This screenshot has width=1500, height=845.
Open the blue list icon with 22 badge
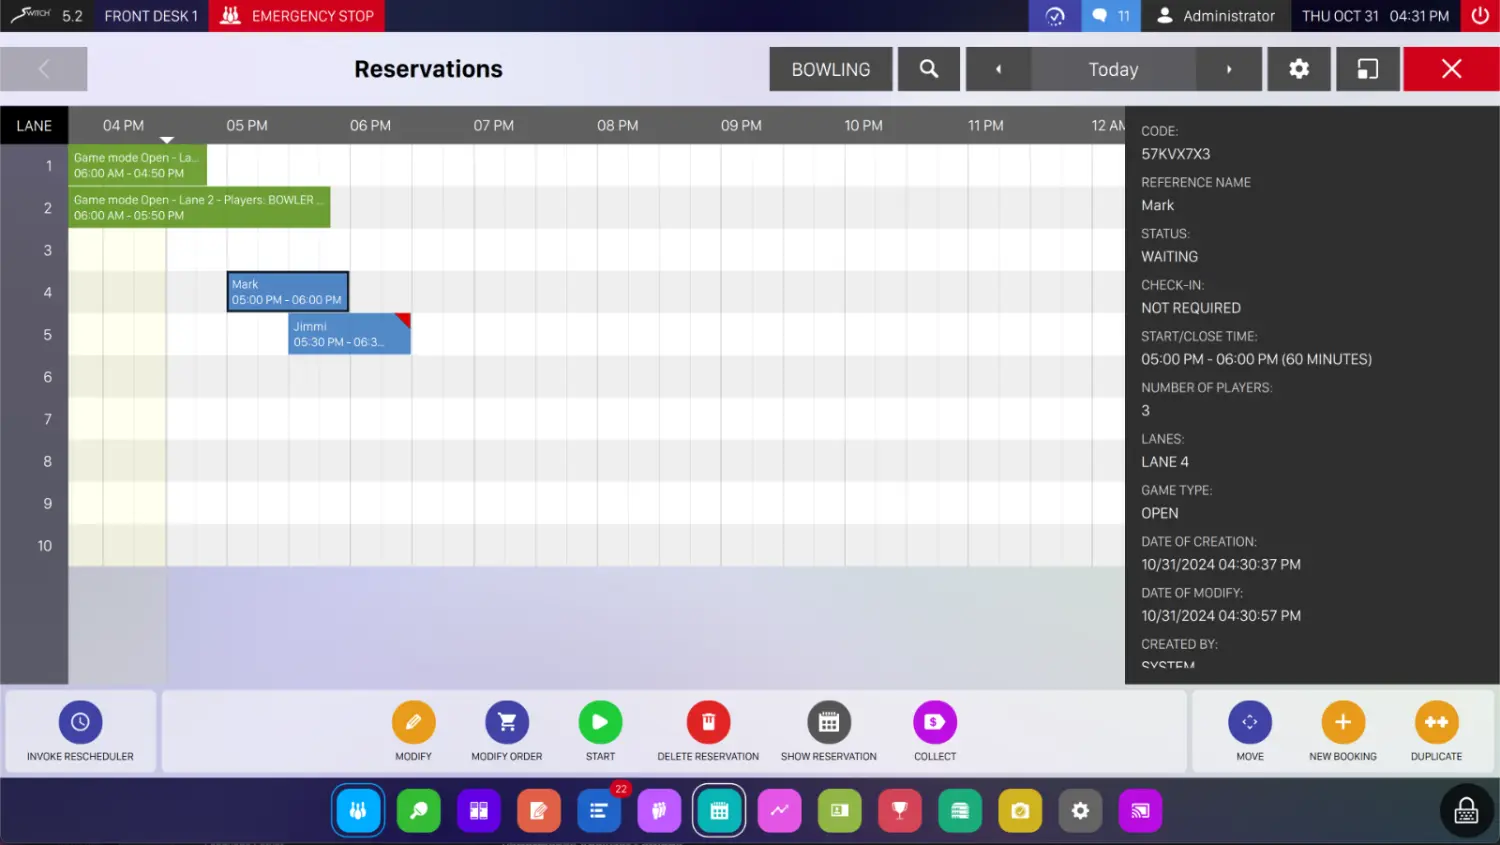tap(599, 811)
